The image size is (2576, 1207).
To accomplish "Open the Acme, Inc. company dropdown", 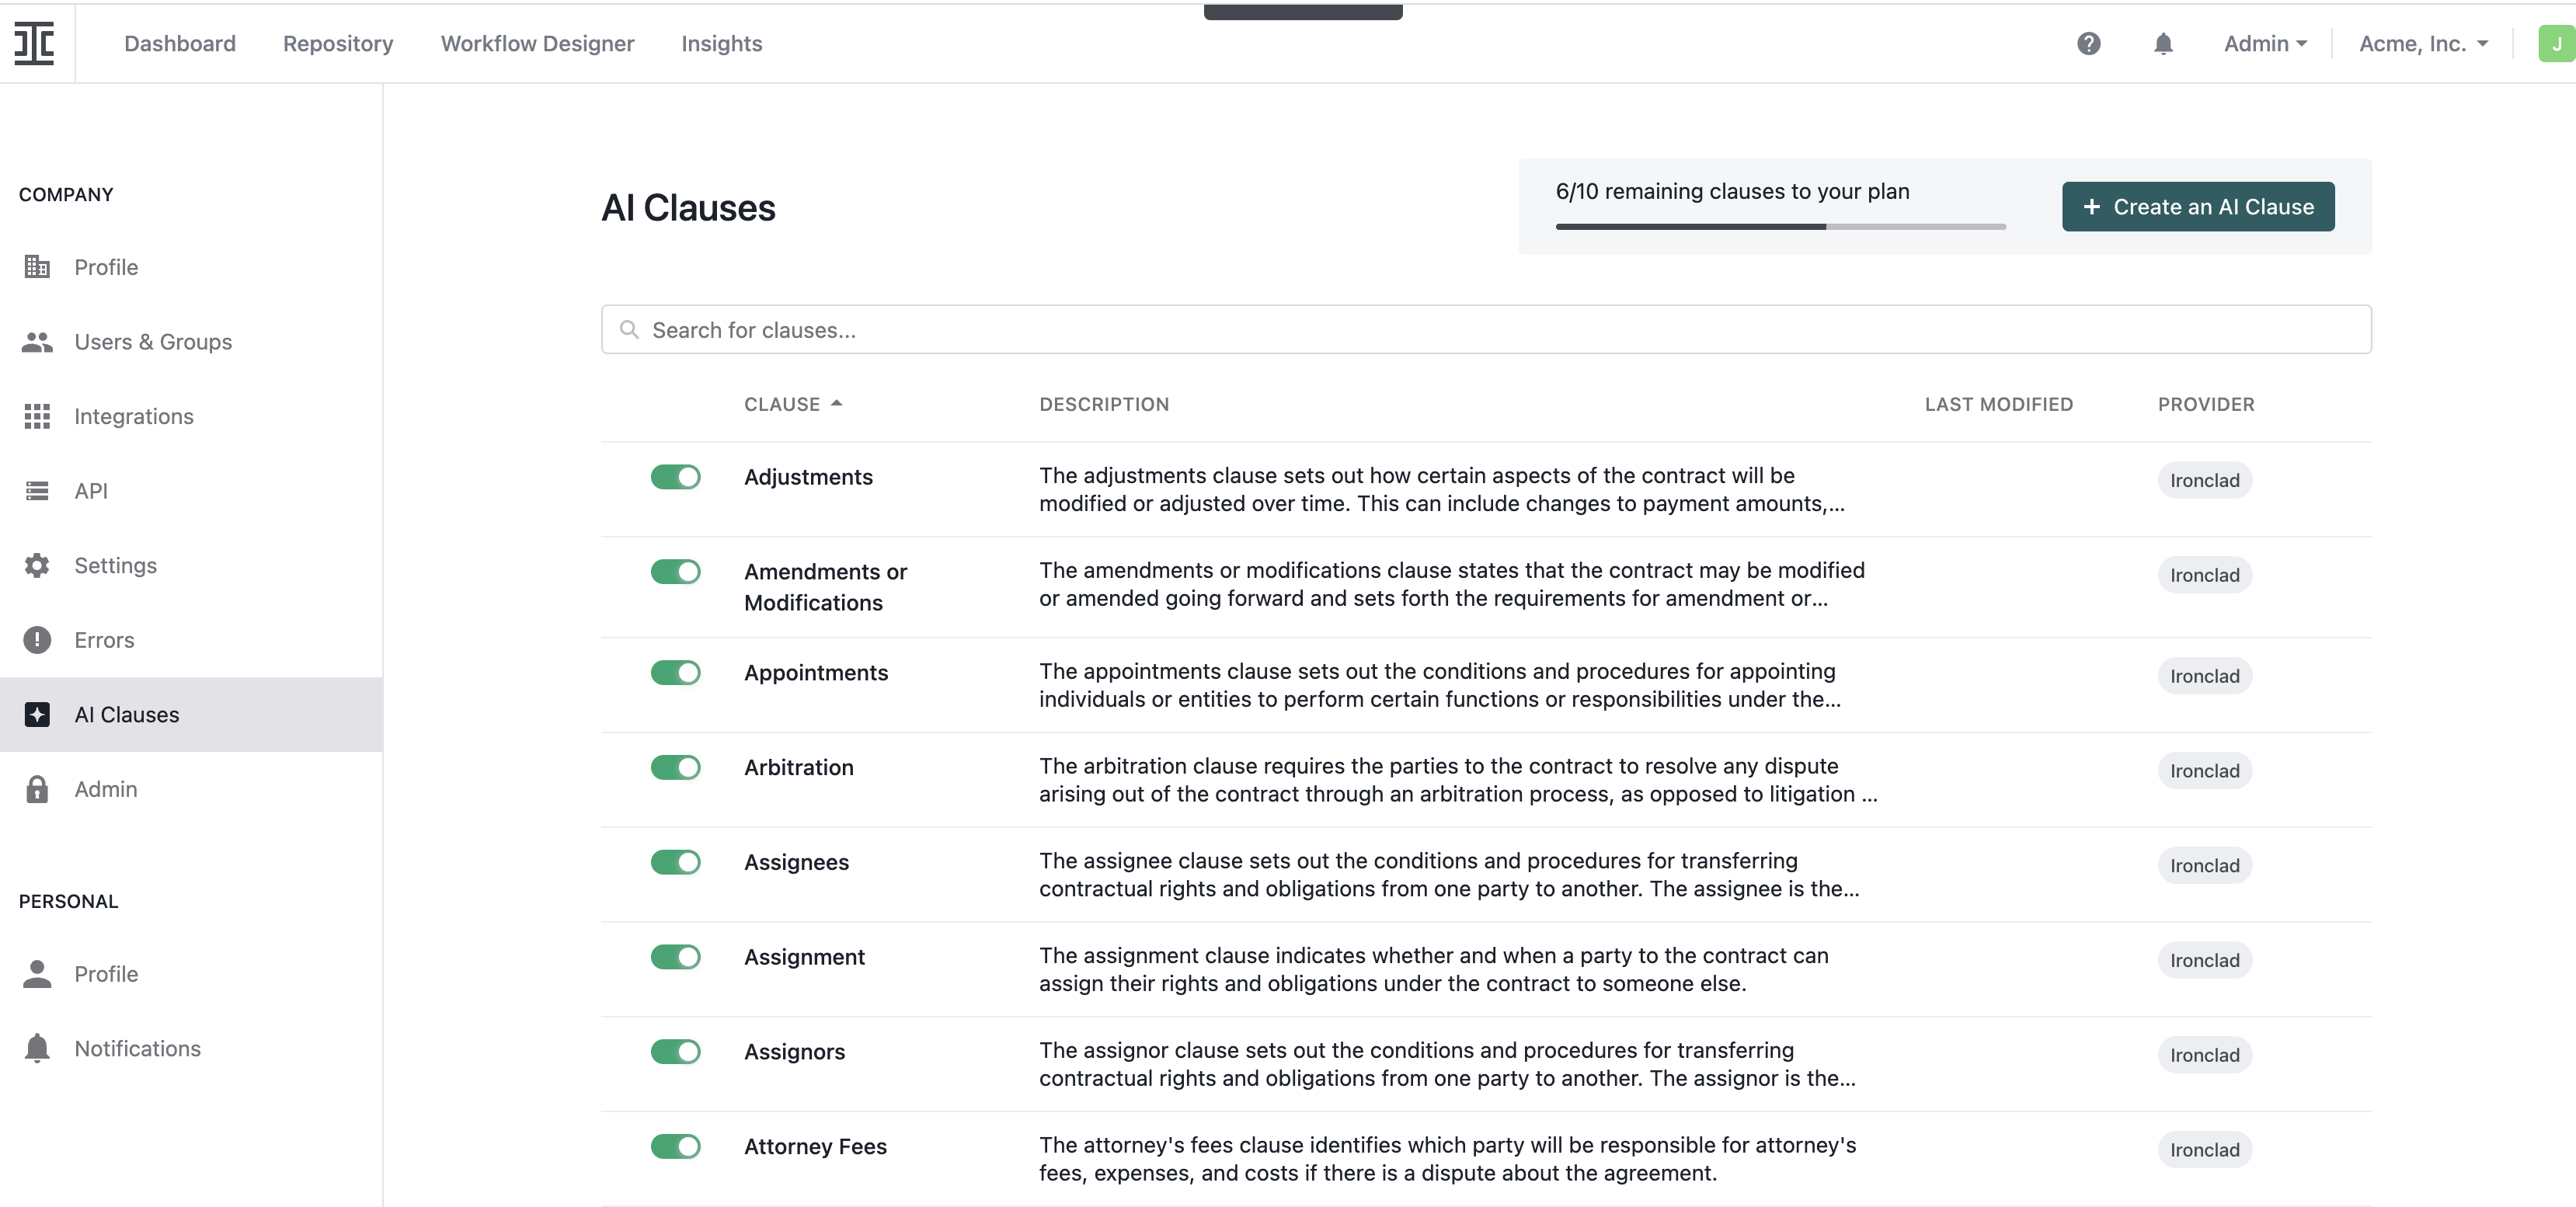I will pyautogui.click(x=2423, y=43).
